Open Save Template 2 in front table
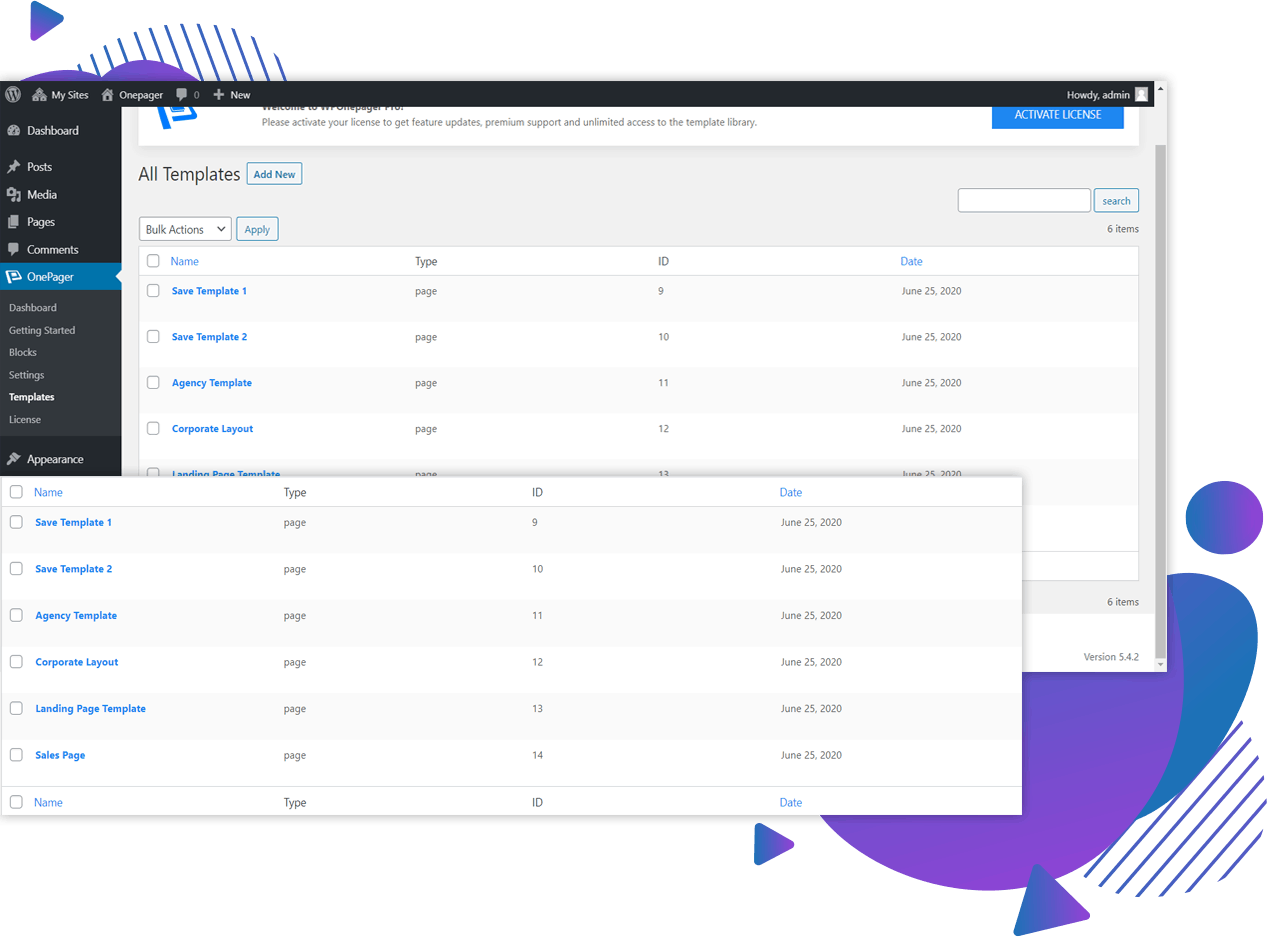This screenshot has width=1280, height=940. tap(74, 569)
